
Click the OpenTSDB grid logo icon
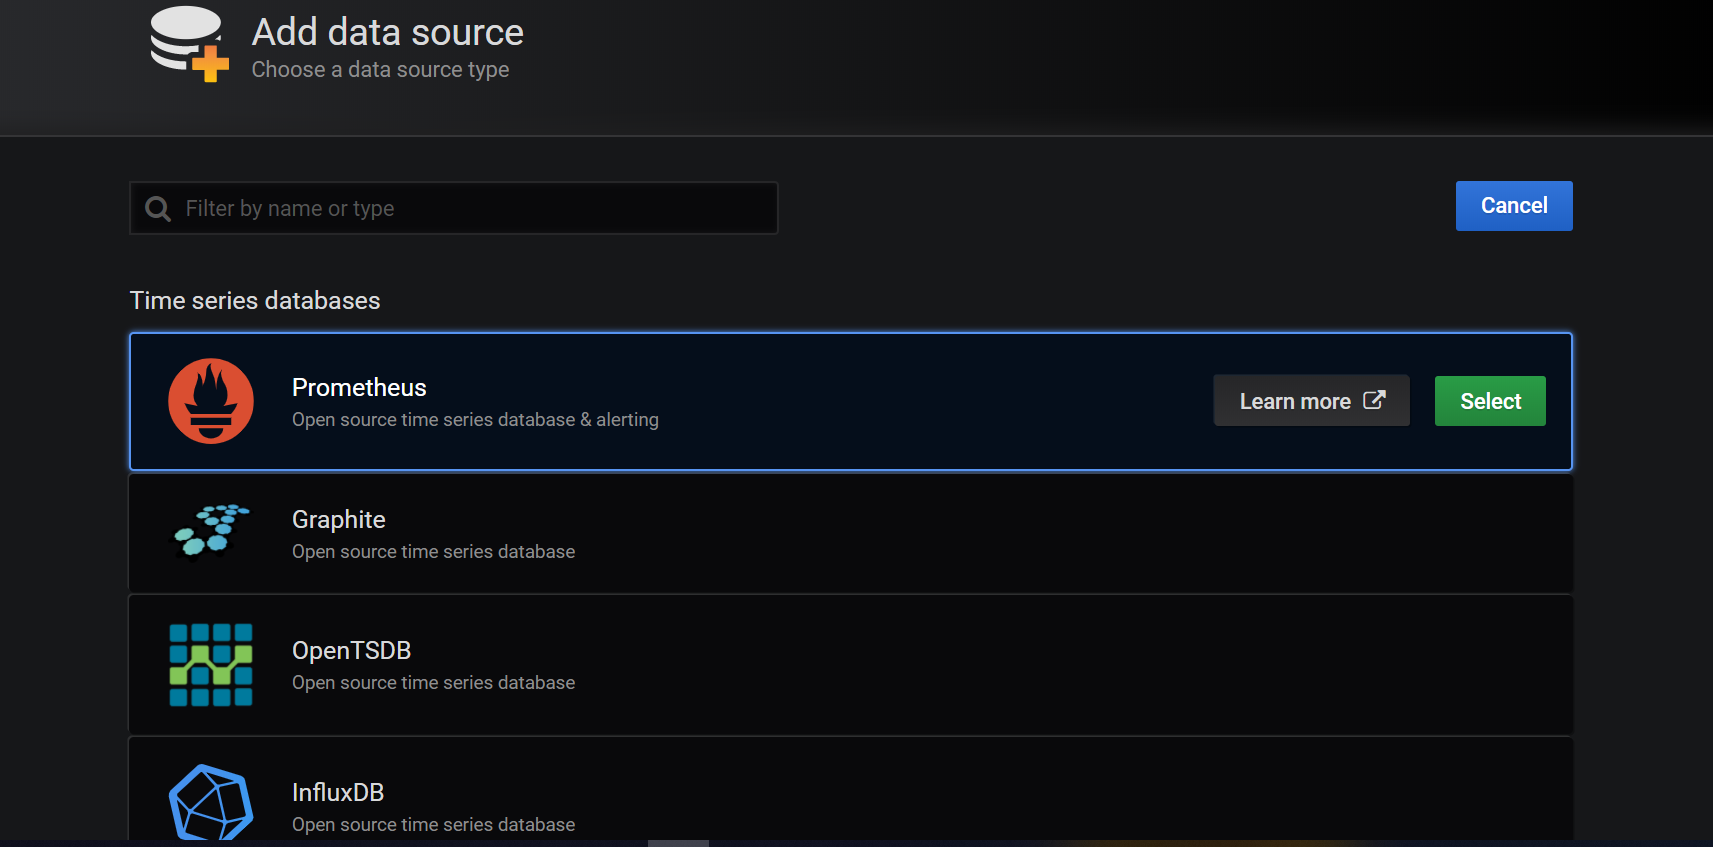[211, 665]
